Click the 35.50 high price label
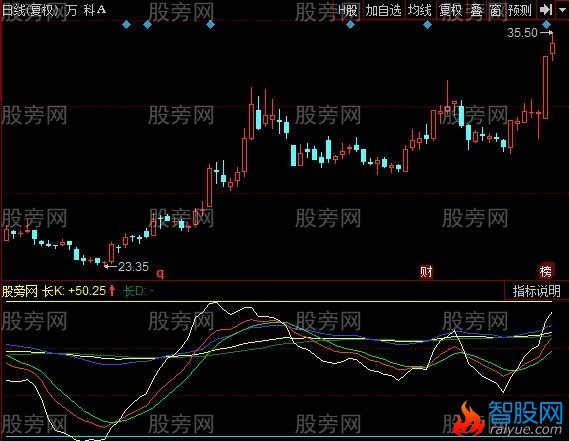 coord(522,33)
